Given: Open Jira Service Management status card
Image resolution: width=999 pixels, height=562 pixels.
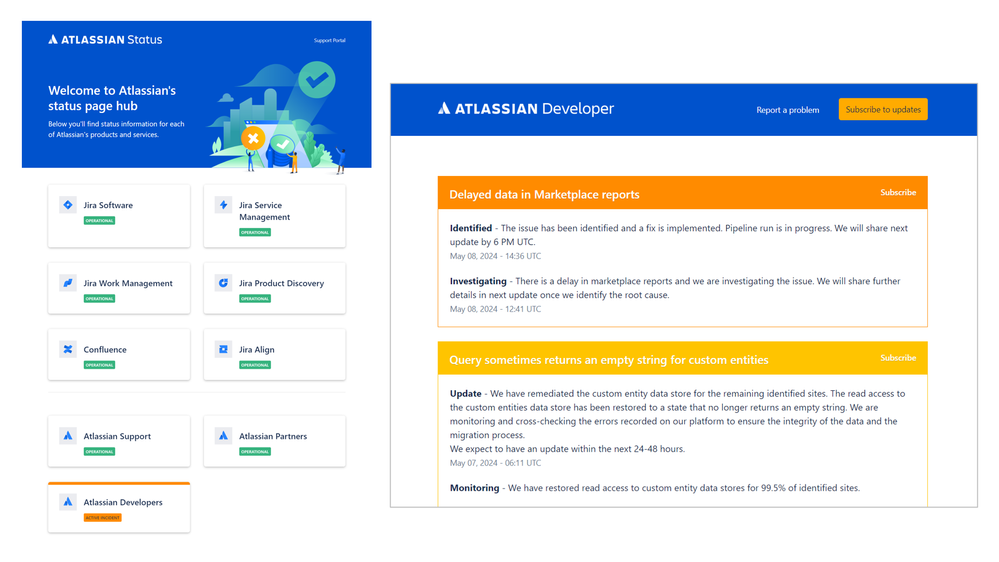Looking at the screenshot, I should coord(275,216).
